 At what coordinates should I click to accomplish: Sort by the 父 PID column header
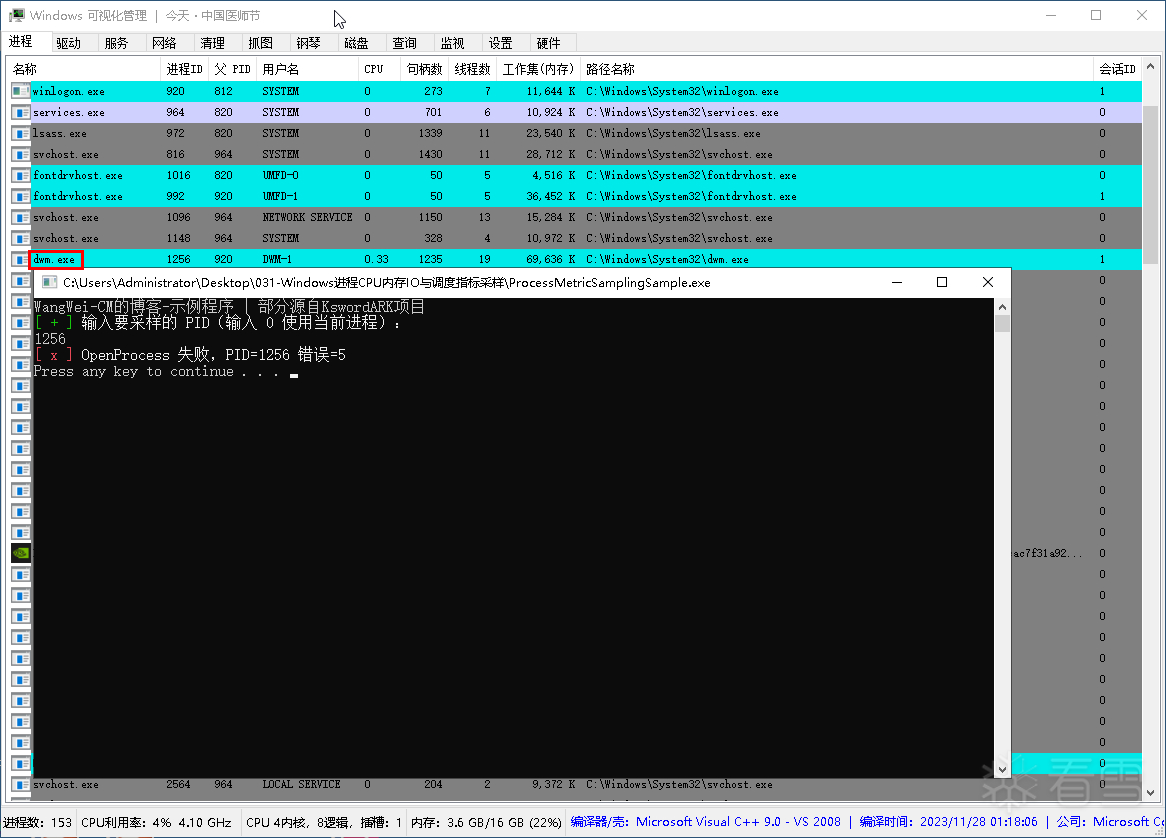click(232, 69)
